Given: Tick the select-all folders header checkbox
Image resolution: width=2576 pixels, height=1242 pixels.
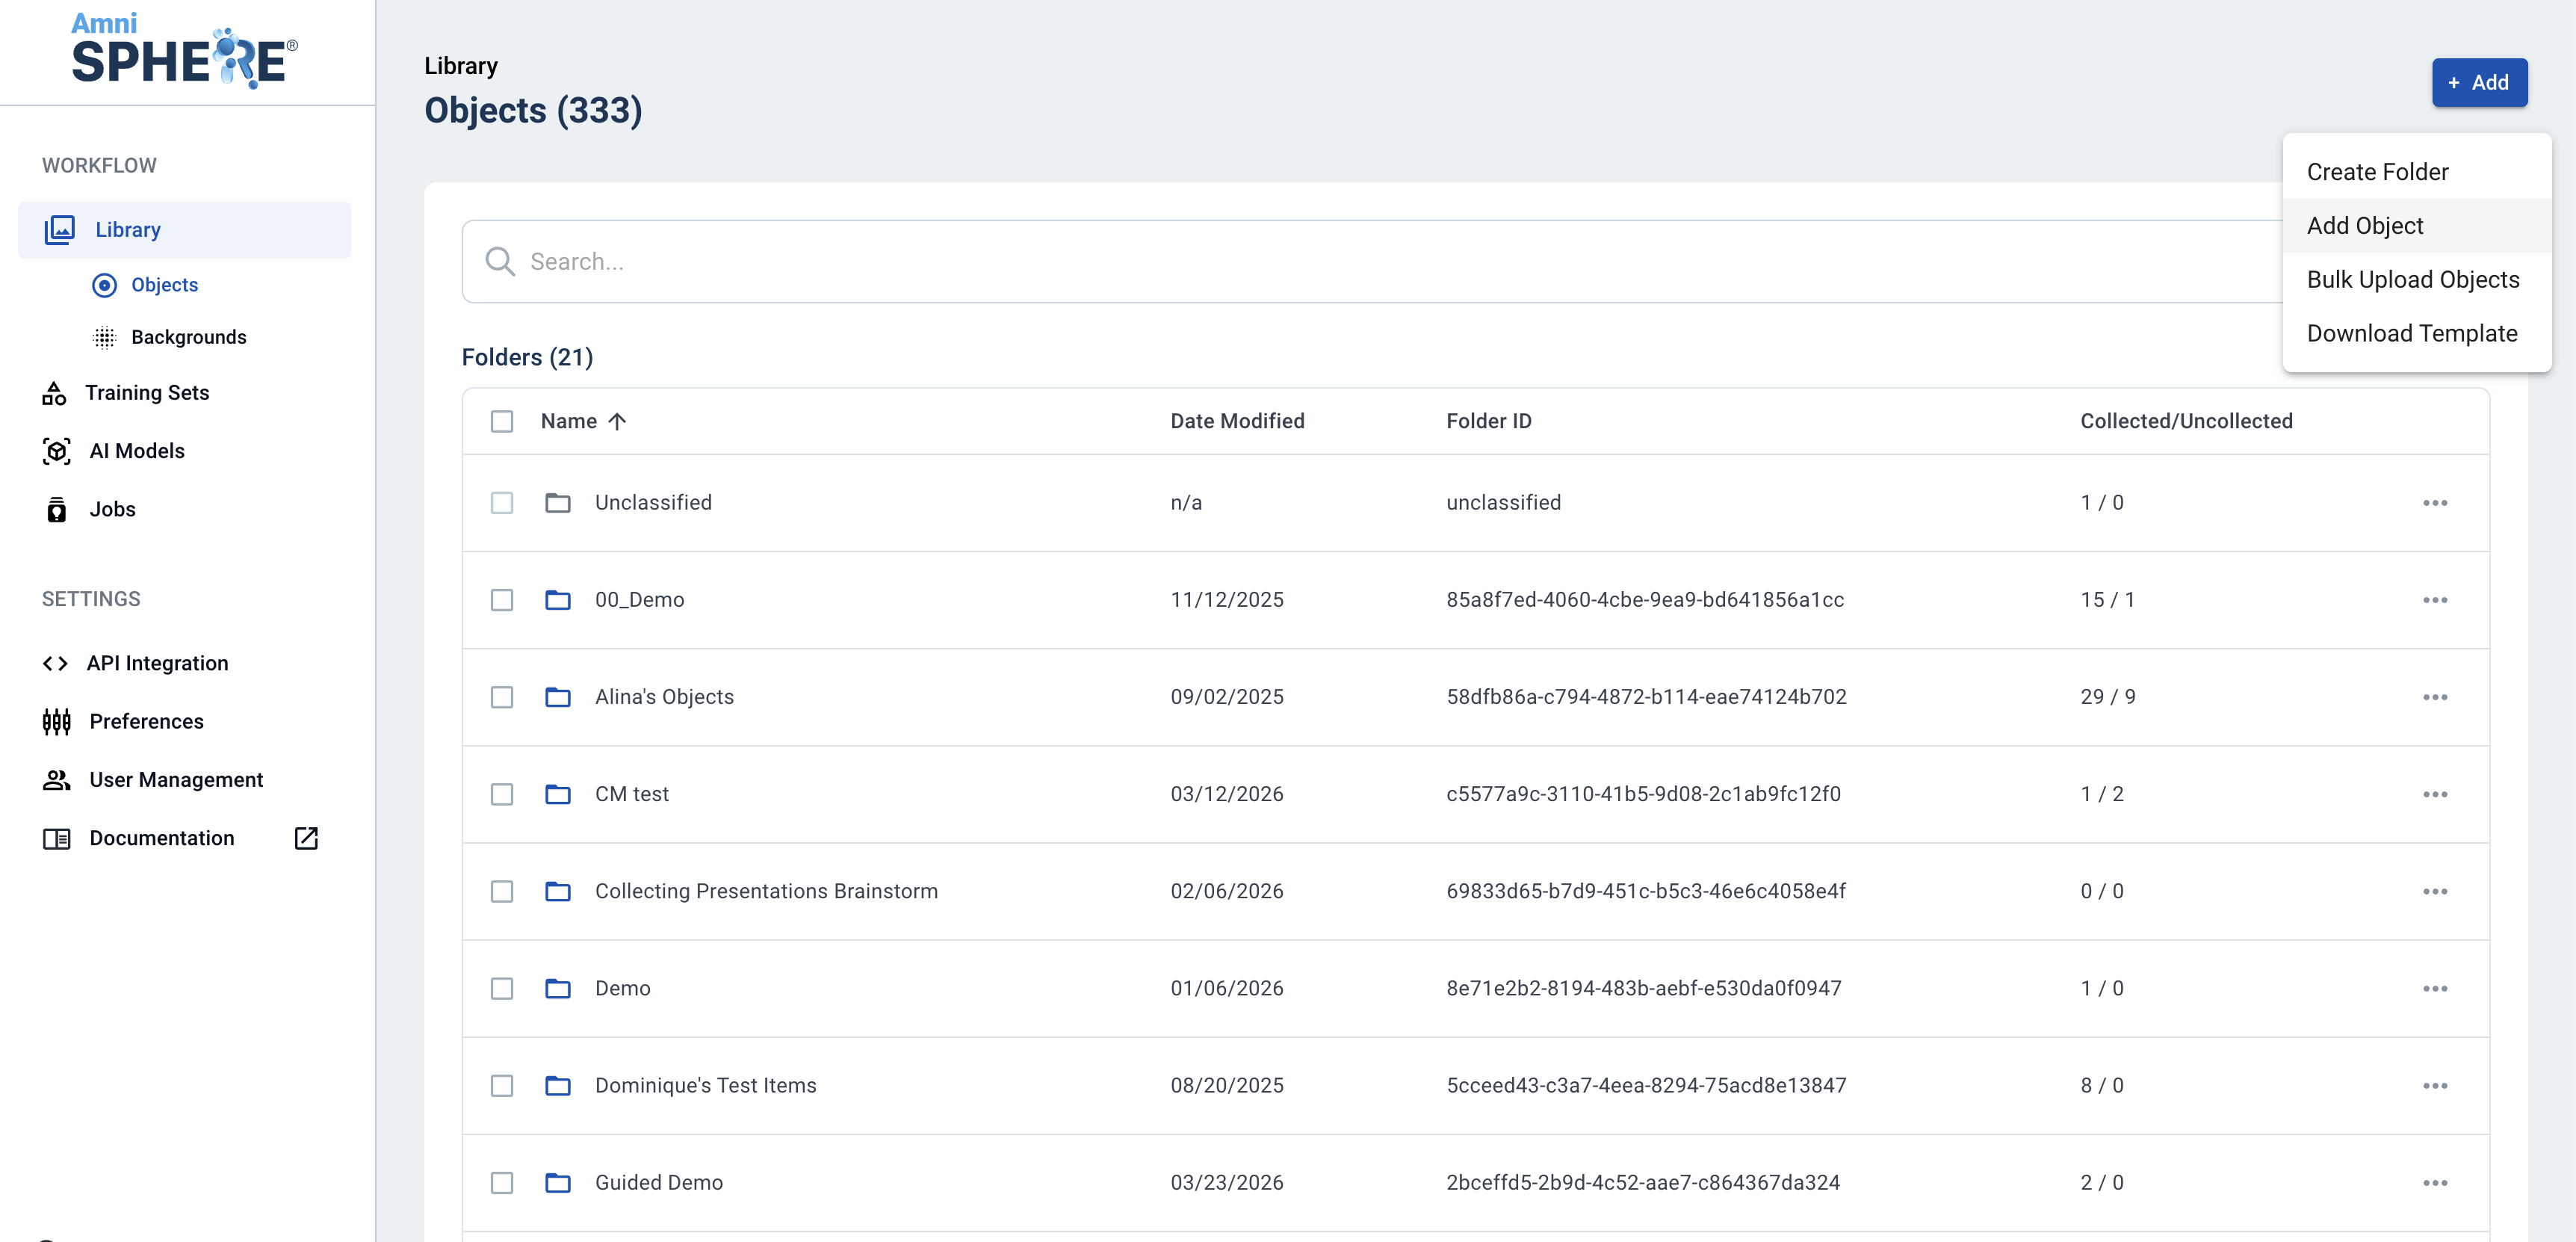Looking at the screenshot, I should click(502, 421).
